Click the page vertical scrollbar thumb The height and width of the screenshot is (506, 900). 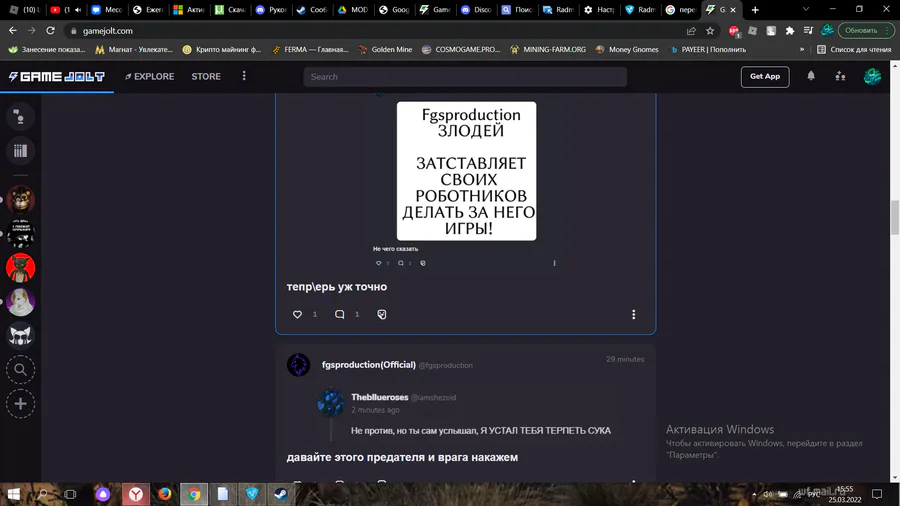(894, 217)
